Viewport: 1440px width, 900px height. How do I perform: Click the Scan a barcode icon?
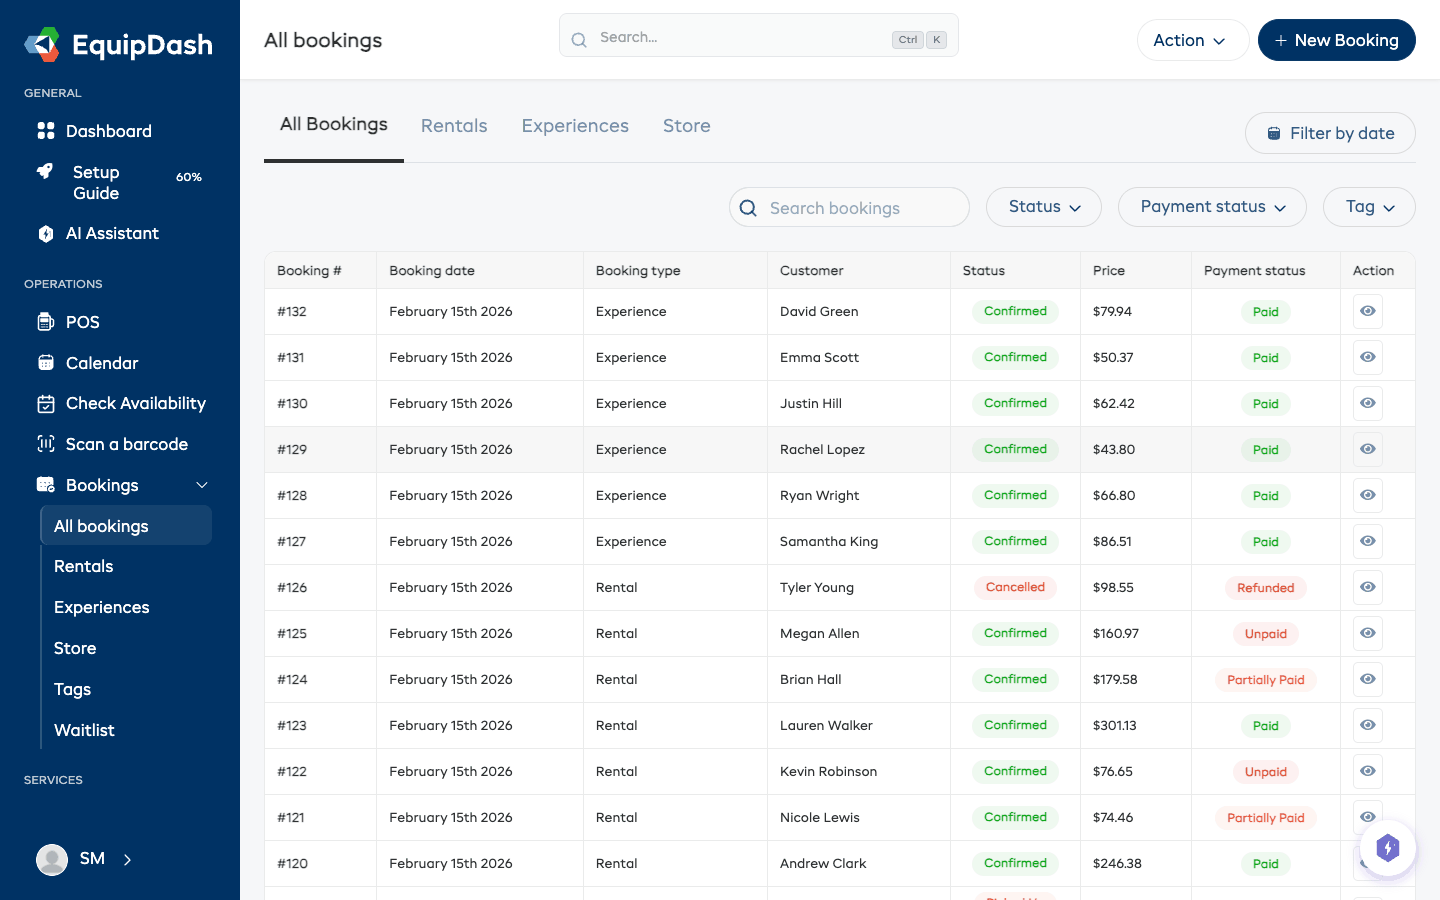(47, 443)
